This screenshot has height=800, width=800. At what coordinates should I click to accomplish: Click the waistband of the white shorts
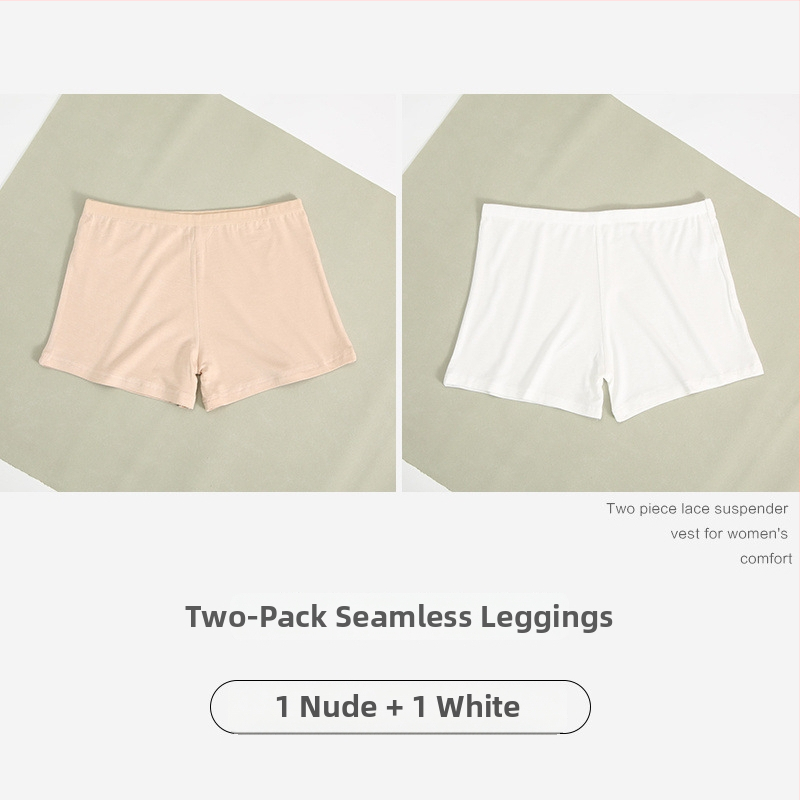597,214
